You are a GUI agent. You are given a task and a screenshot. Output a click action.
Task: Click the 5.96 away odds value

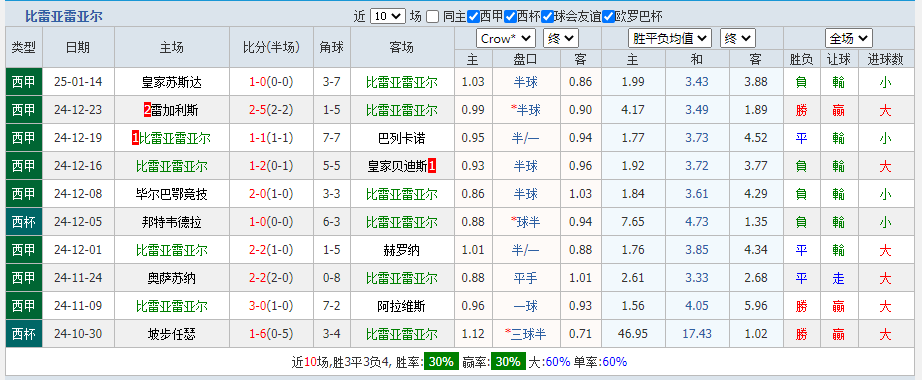pos(756,306)
